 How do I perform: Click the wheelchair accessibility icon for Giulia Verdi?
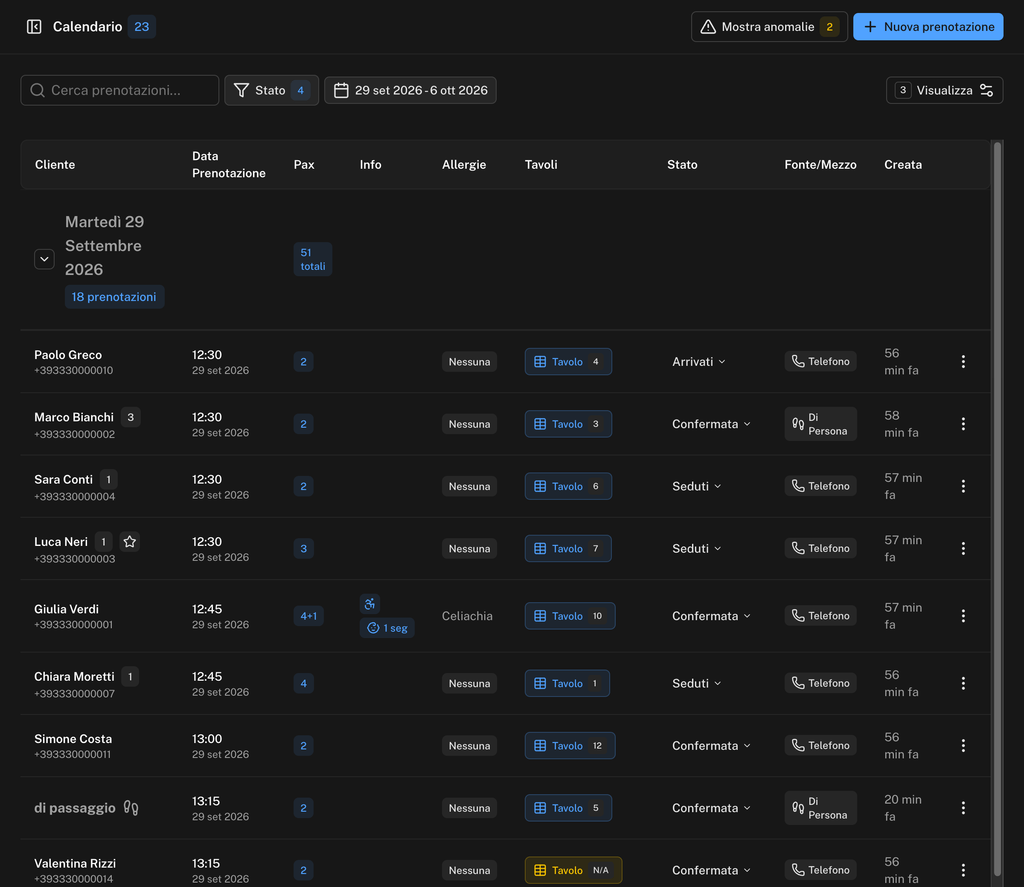click(x=370, y=604)
